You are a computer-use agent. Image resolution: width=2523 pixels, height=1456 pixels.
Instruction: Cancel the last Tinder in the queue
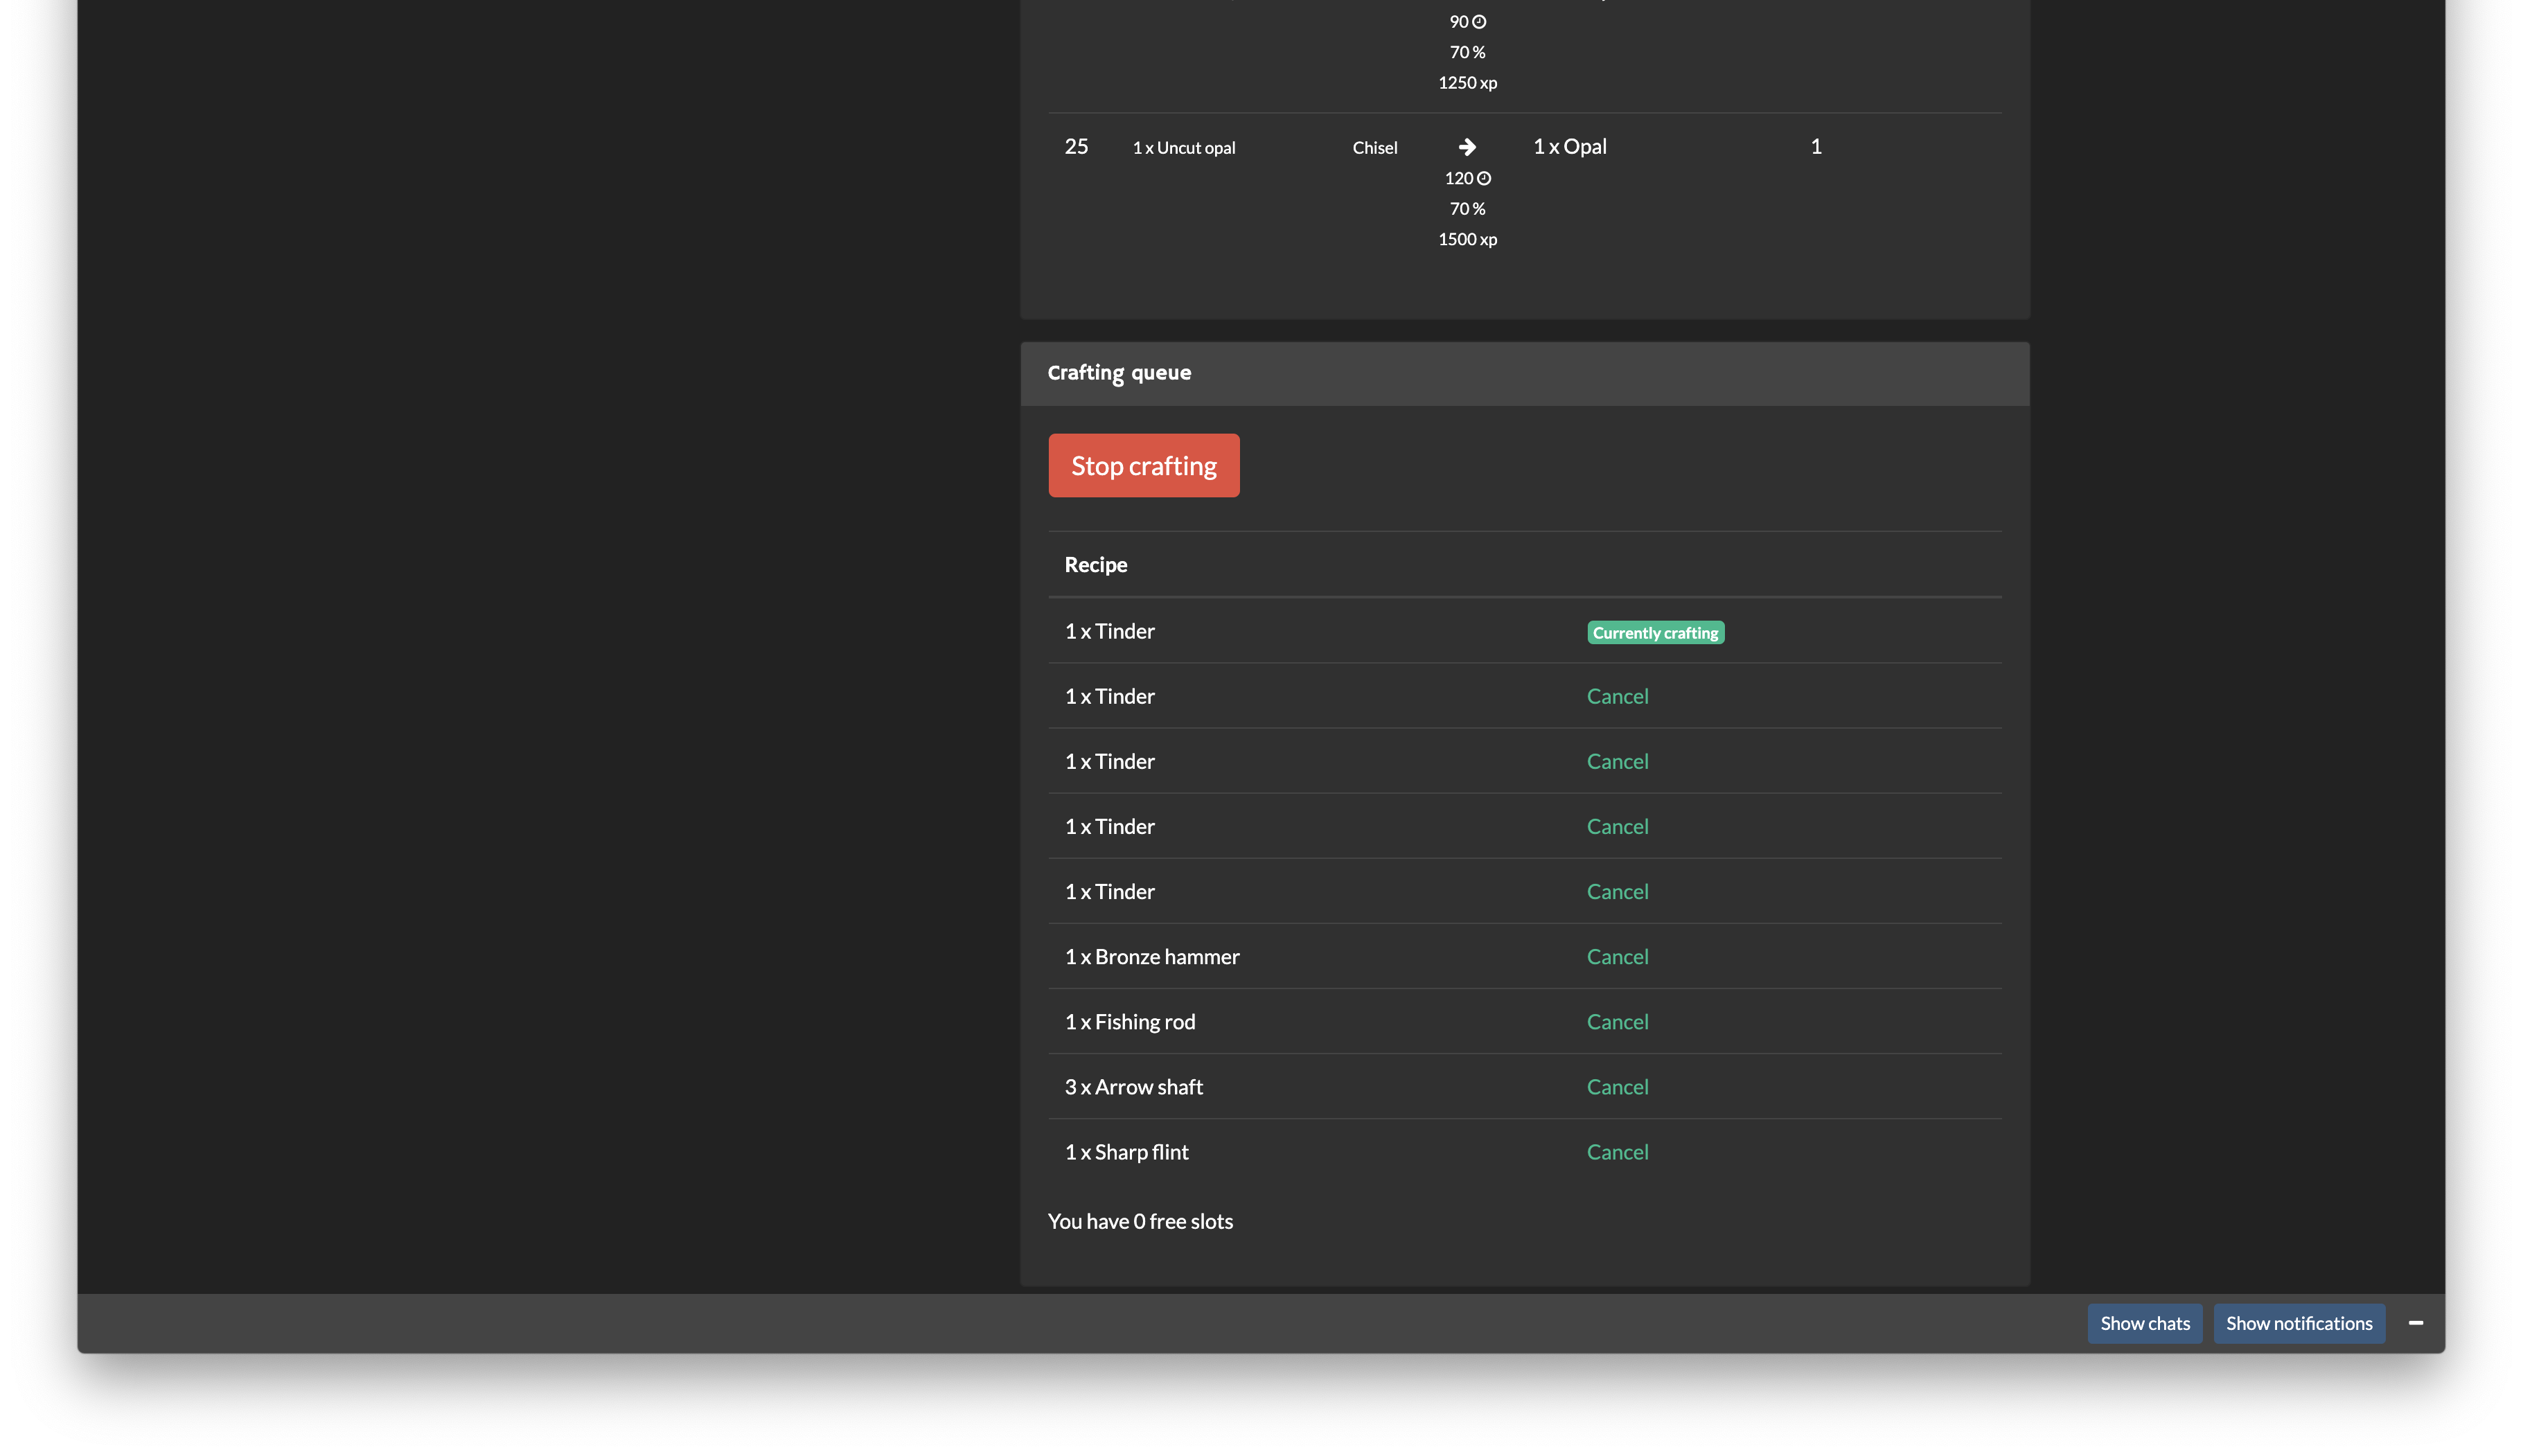click(x=1617, y=891)
